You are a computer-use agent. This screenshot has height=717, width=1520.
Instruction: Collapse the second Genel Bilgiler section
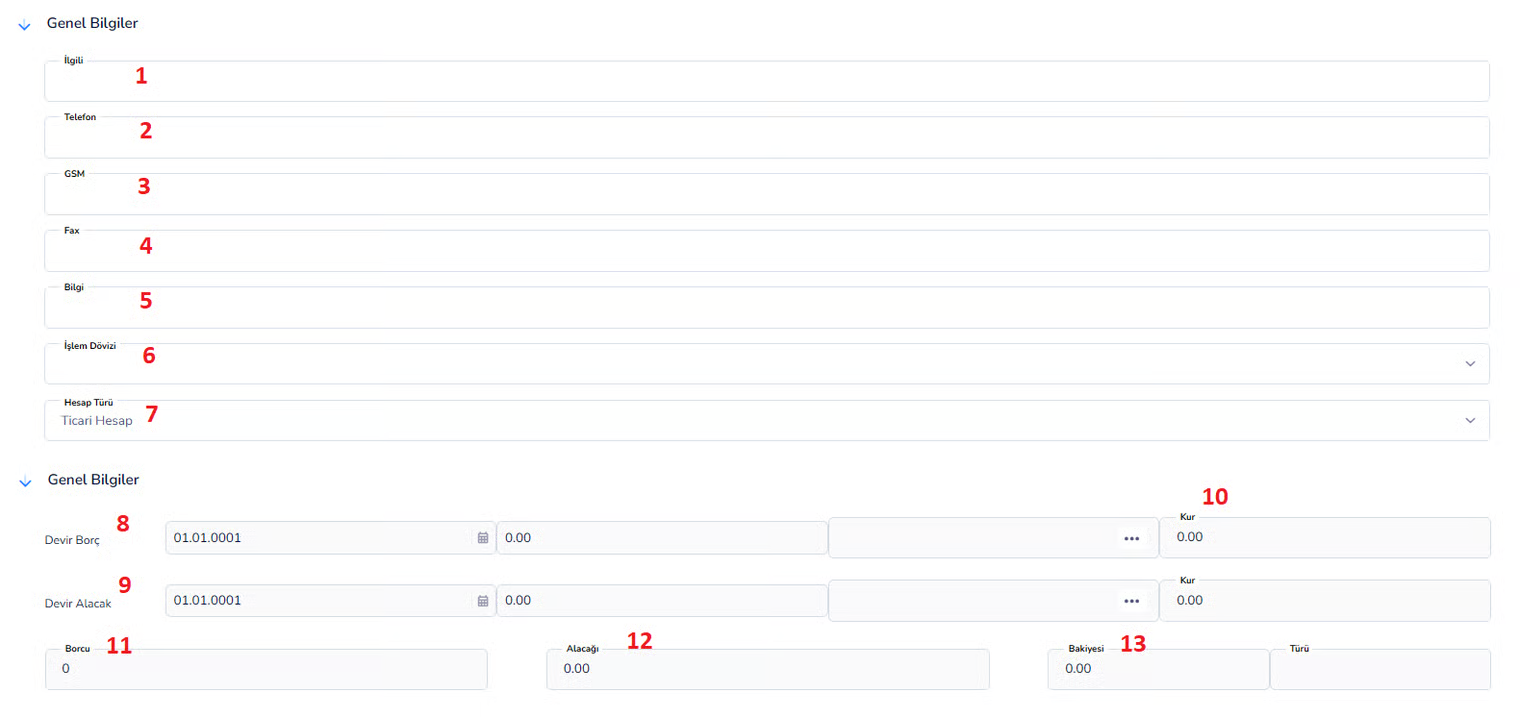(x=25, y=481)
